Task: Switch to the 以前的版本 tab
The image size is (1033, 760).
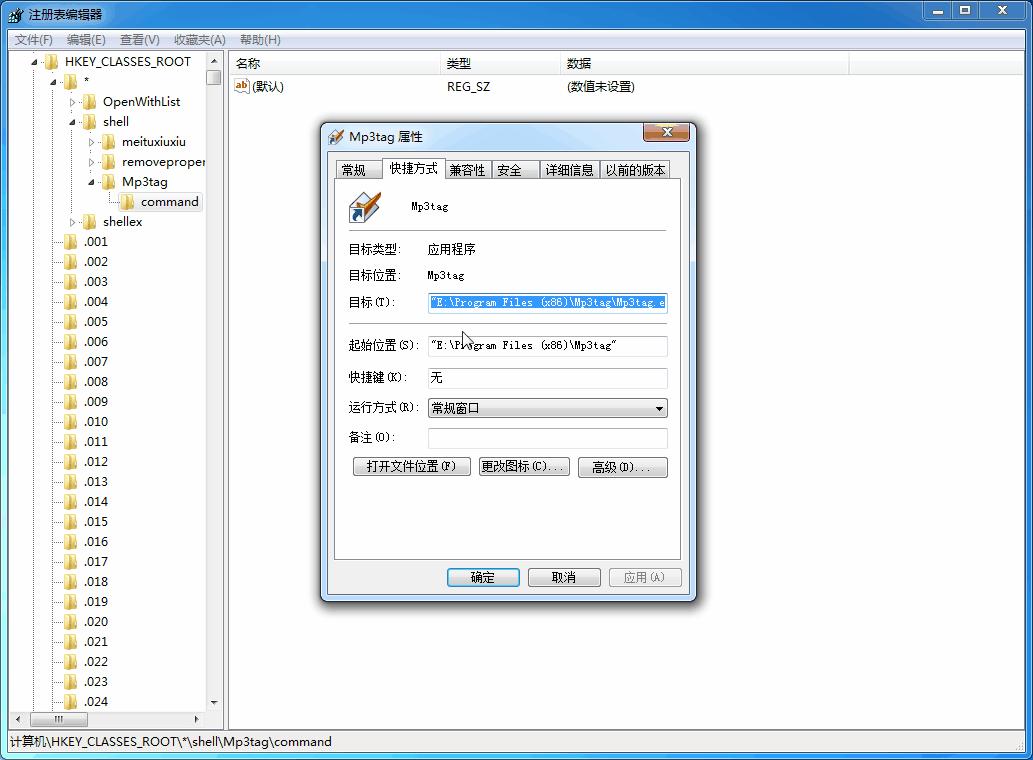Action: coord(635,170)
